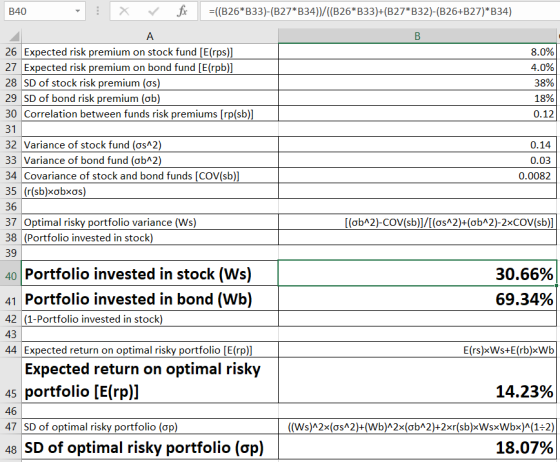Image resolution: width=560 pixels, height=462 pixels.
Task: Click the 8.0% value cell
Action: click(417, 52)
